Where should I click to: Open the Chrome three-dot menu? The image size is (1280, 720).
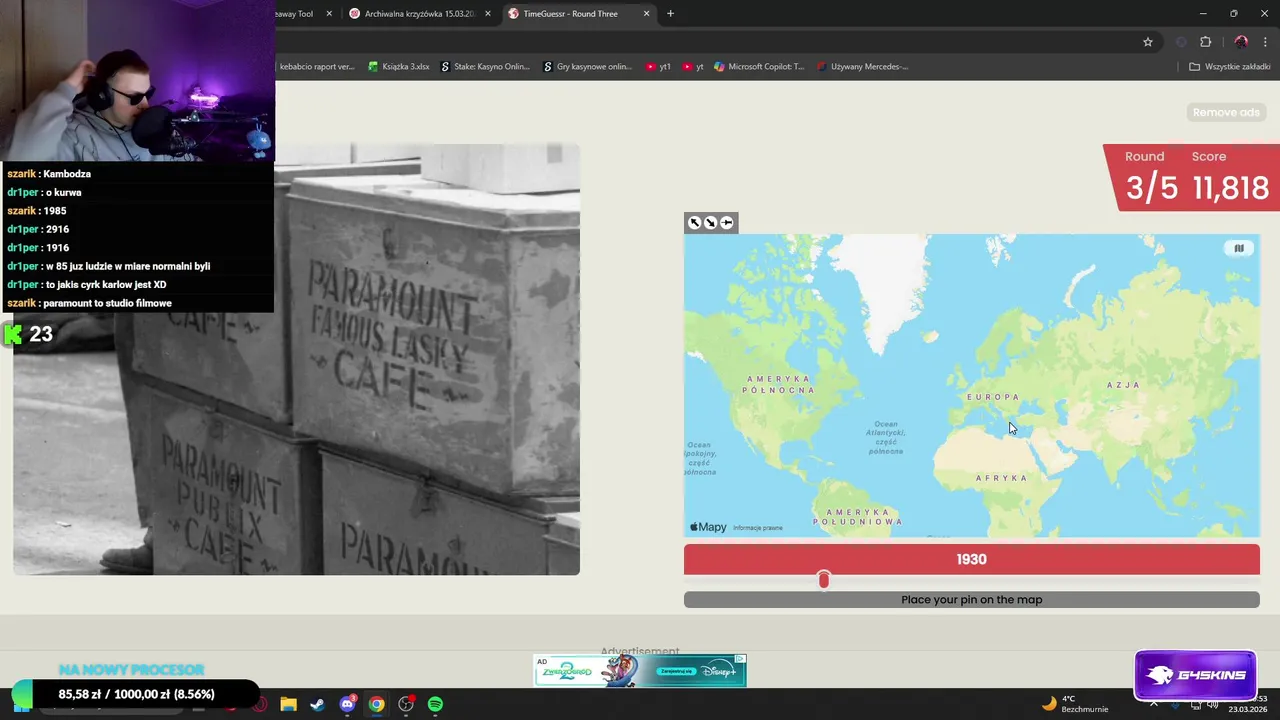coord(1266,42)
